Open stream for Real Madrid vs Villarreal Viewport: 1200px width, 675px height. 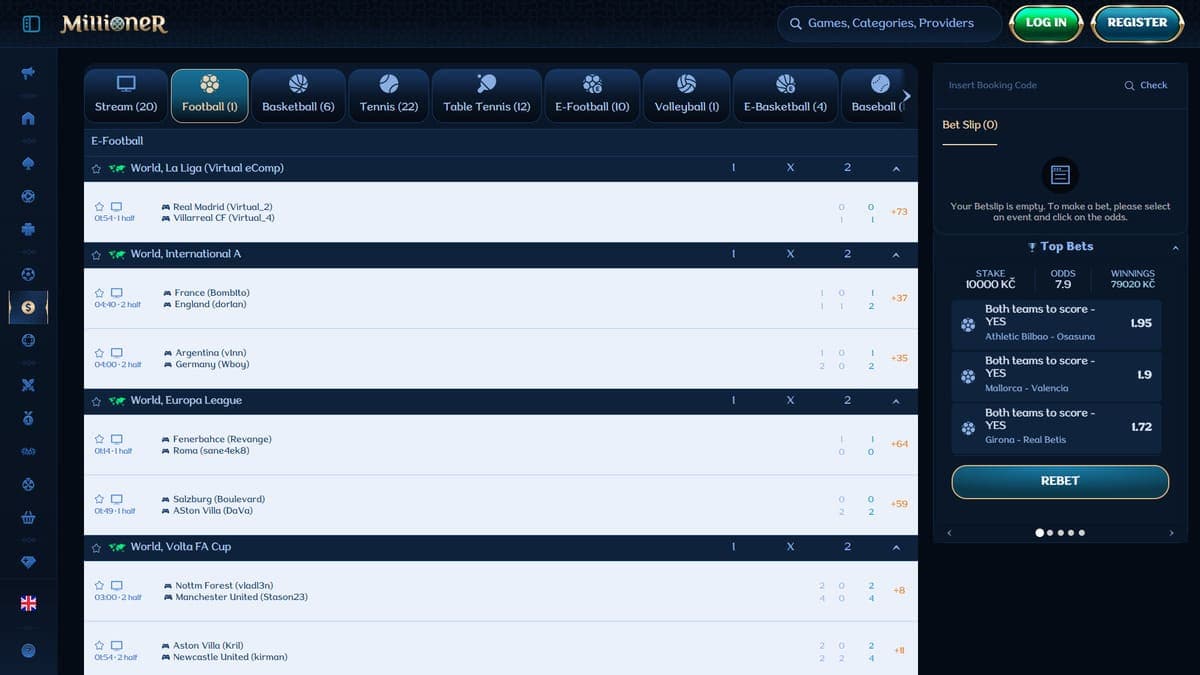click(x=116, y=207)
